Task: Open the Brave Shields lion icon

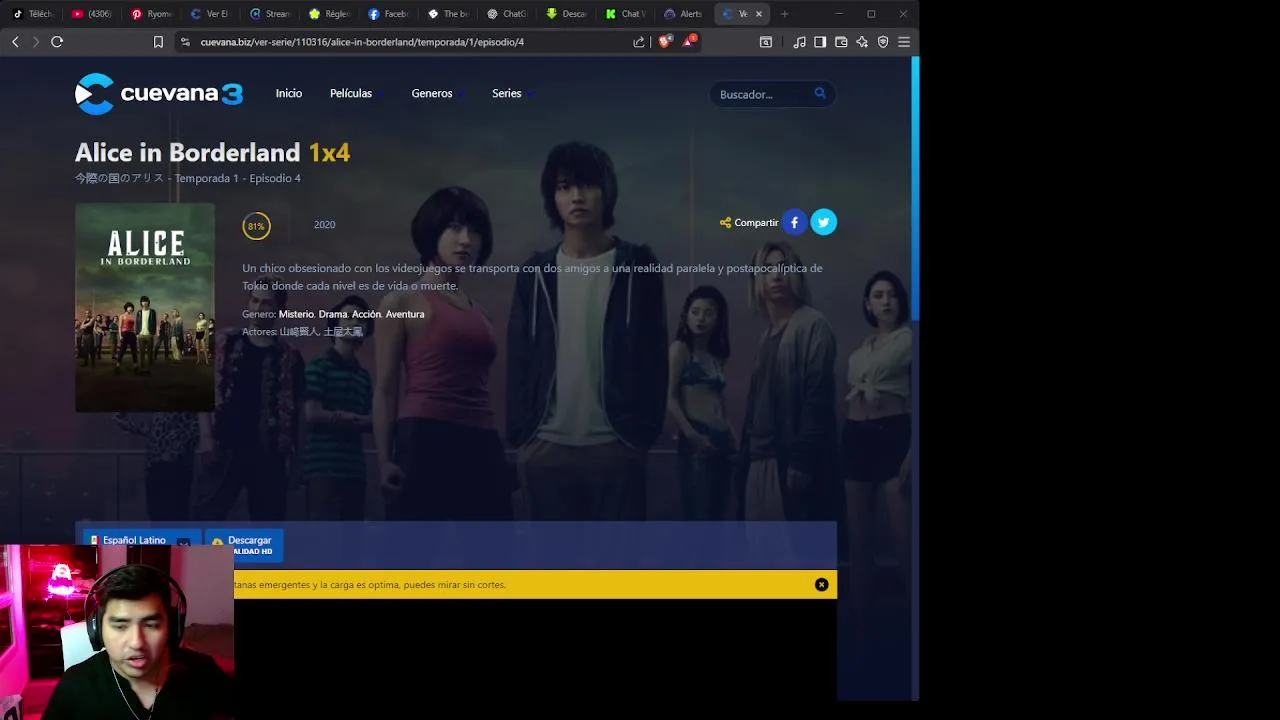Action: (664, 42)
